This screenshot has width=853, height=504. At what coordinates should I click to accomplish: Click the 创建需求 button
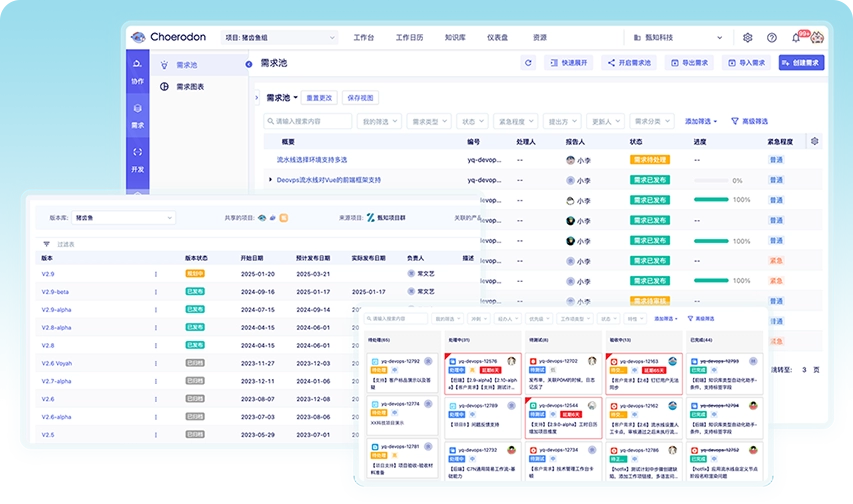[801, 63]
